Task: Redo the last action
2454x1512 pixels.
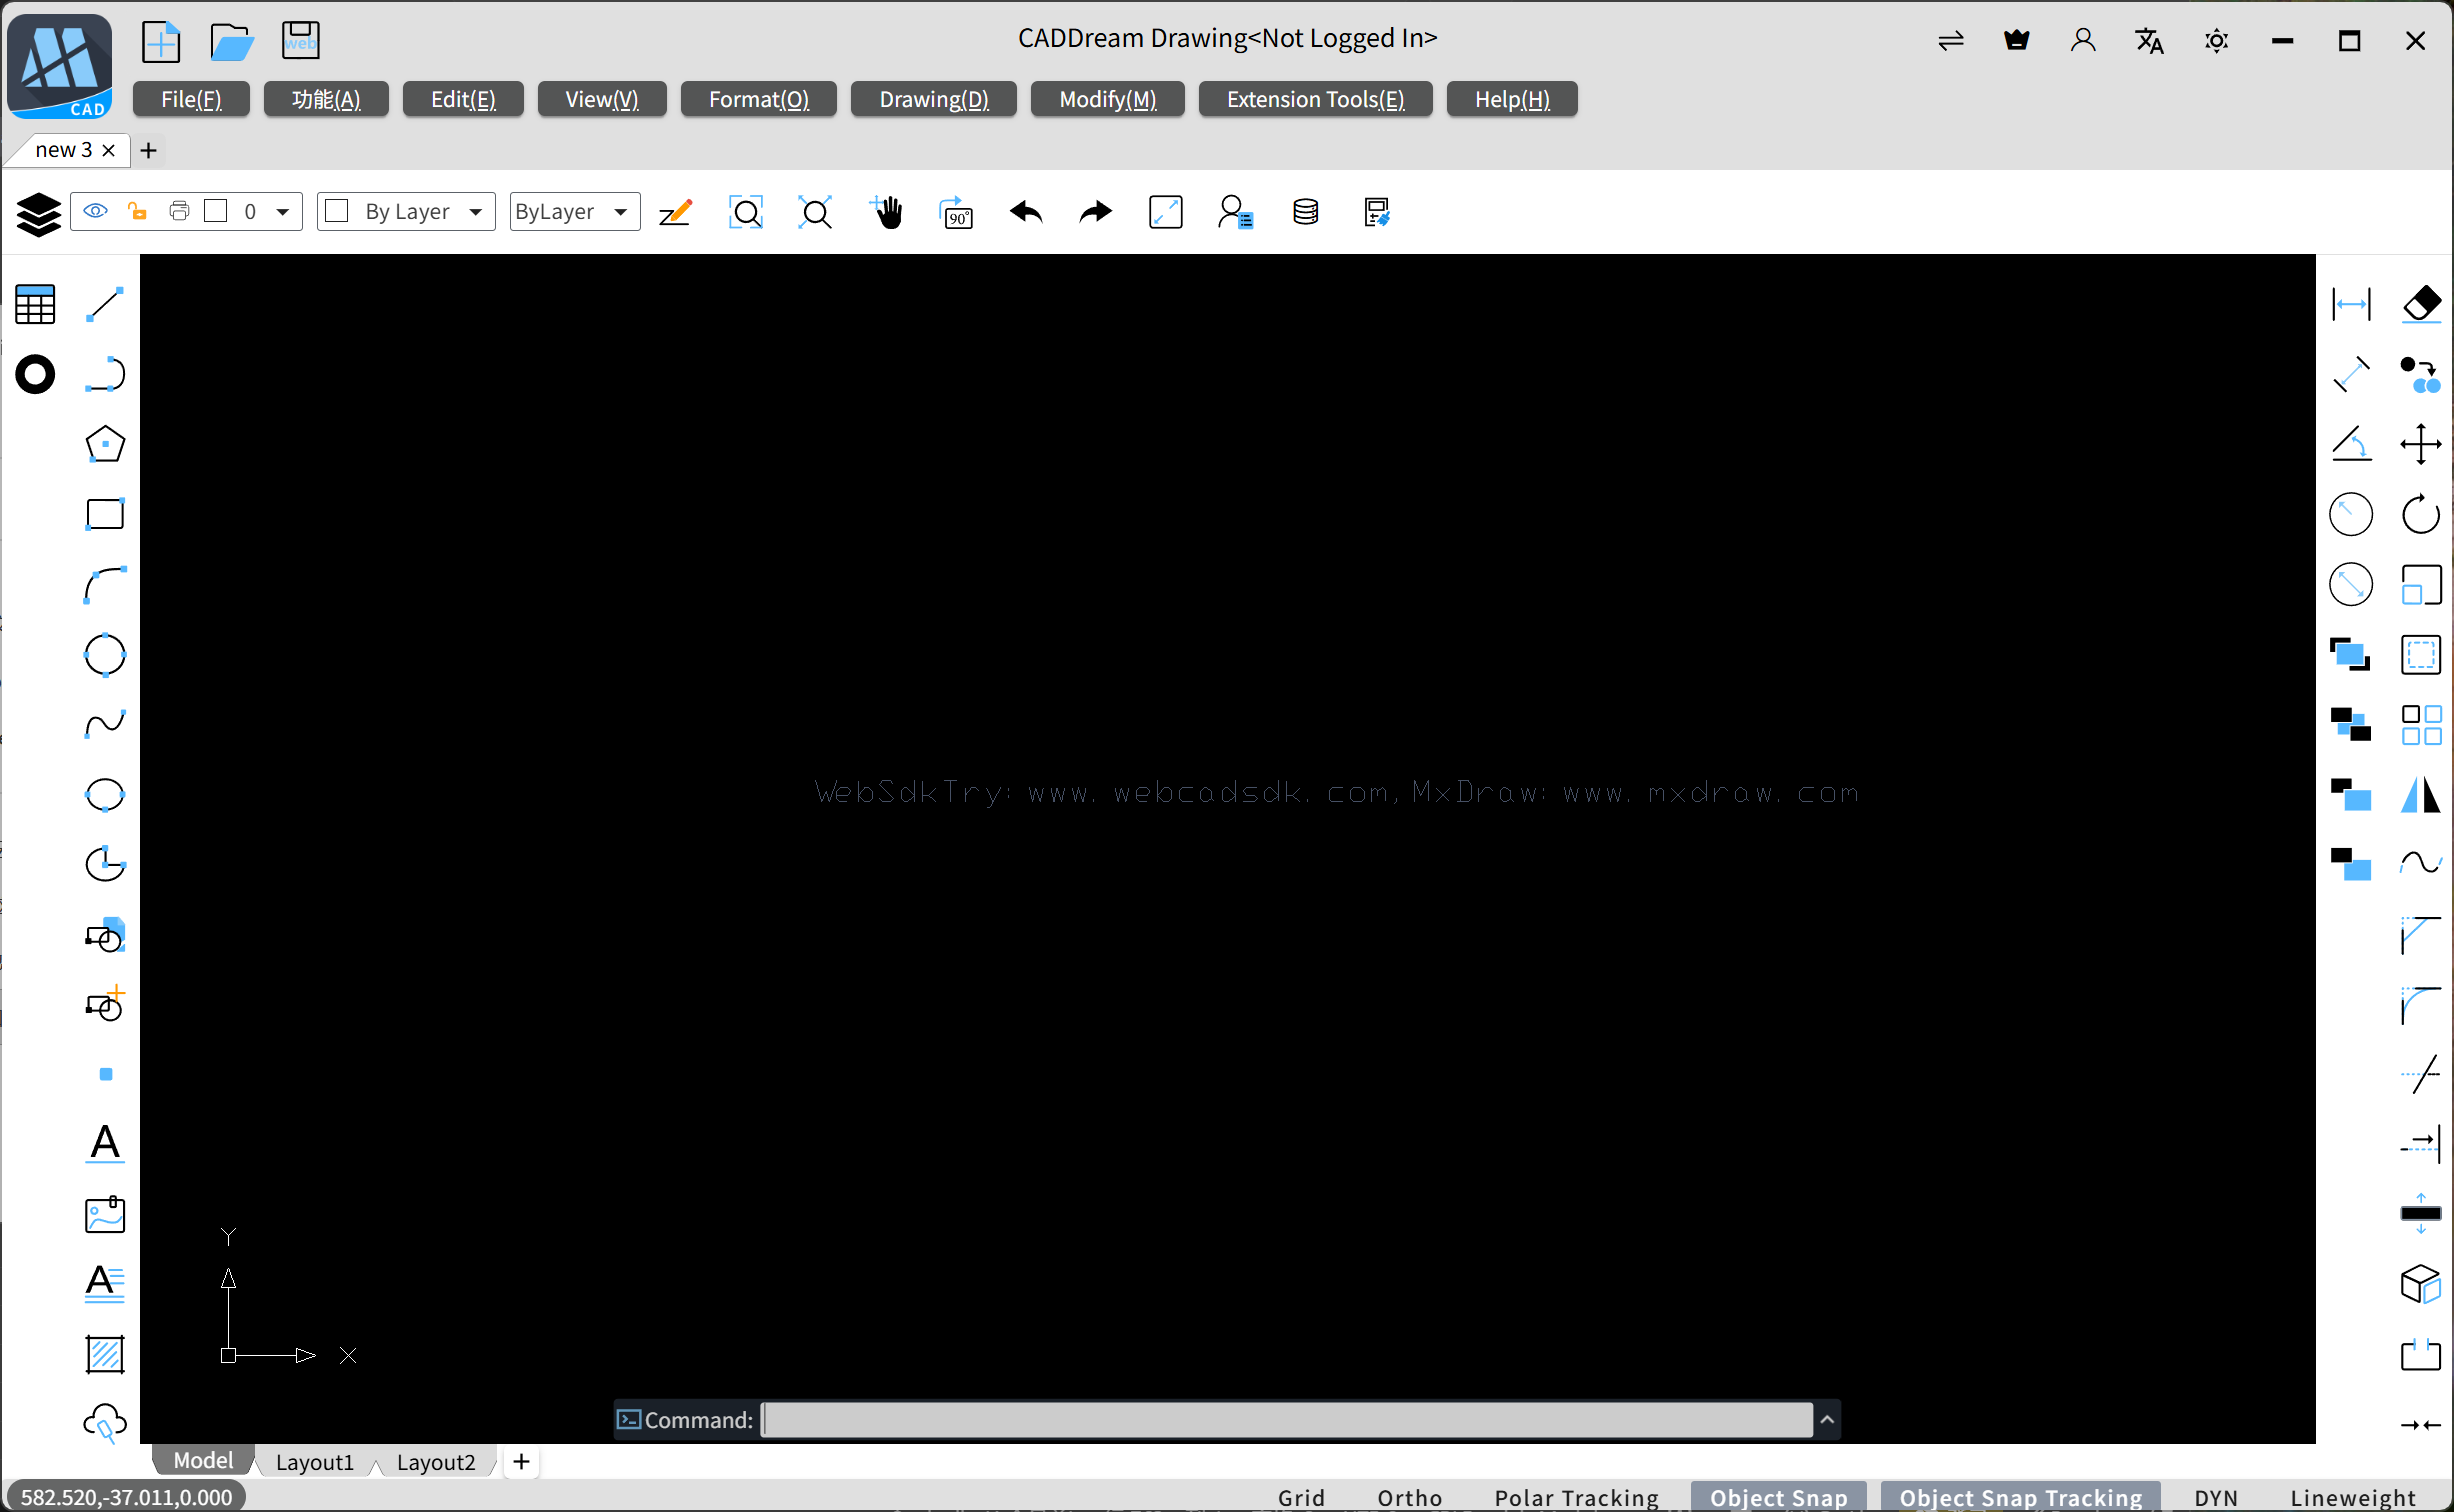Action: [1096, 212]
